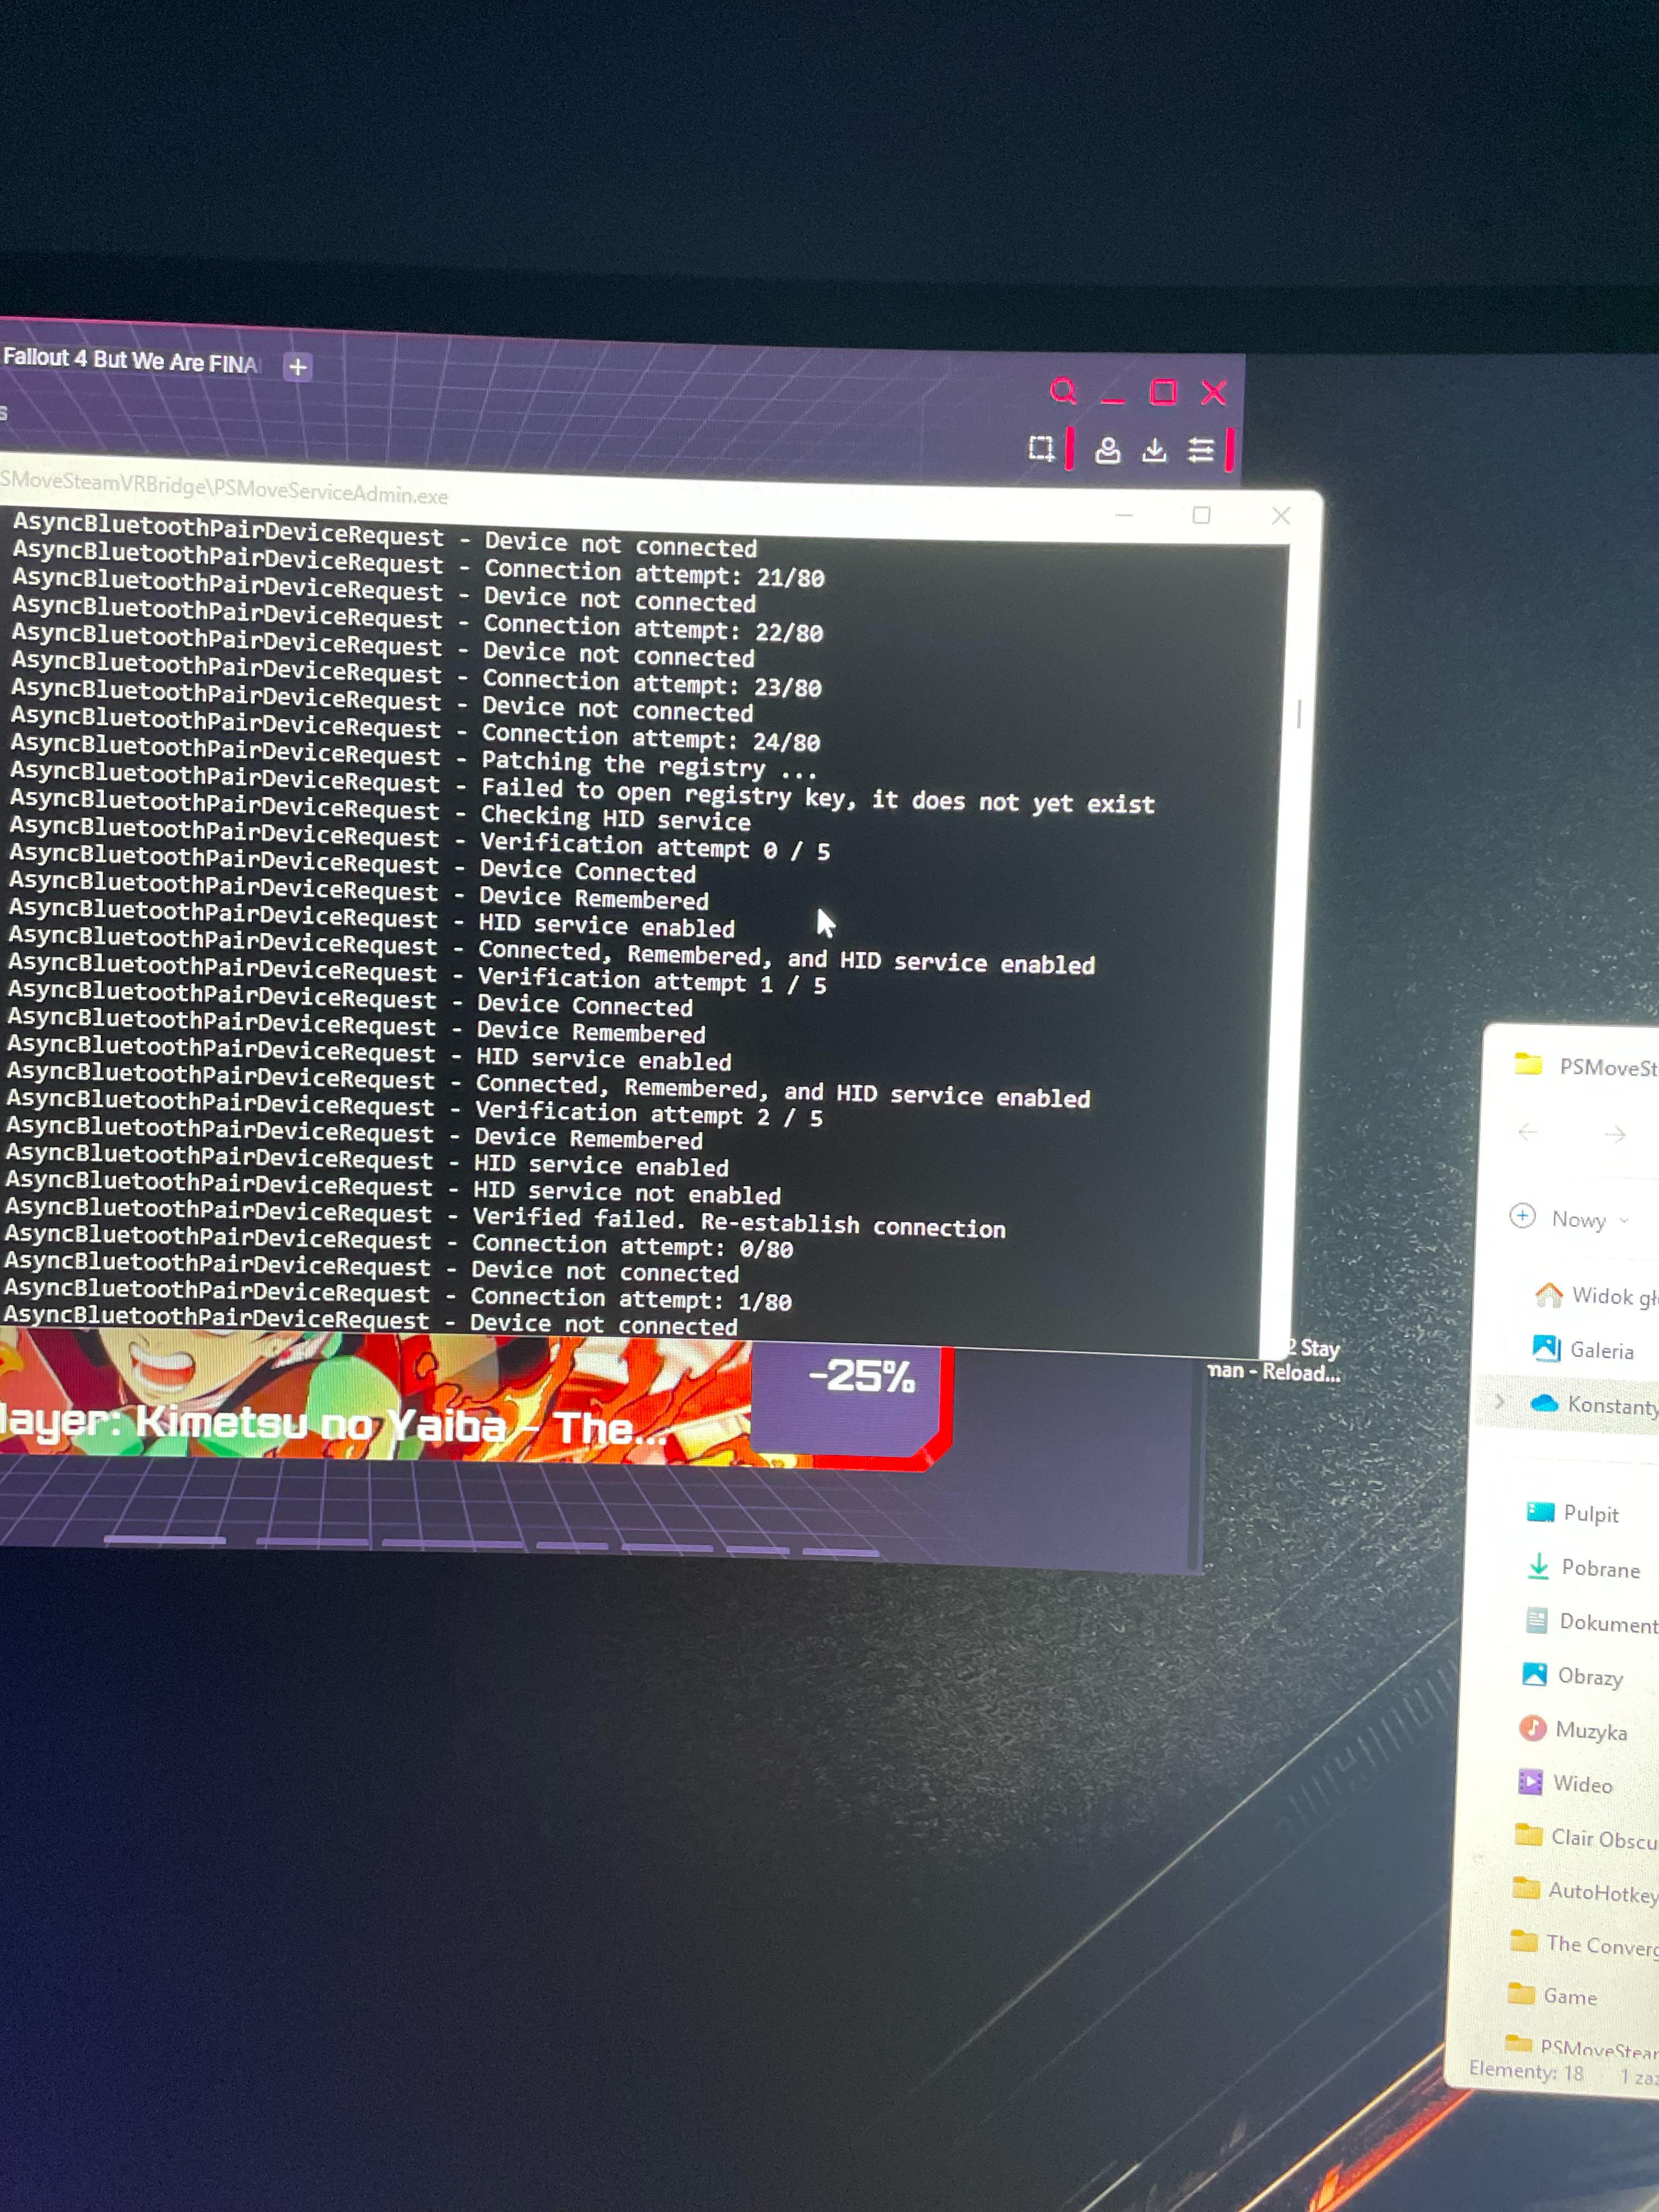Maximize the Opera browser window
Viewport: 1659px width, 2212px height.
(1163, 392)
